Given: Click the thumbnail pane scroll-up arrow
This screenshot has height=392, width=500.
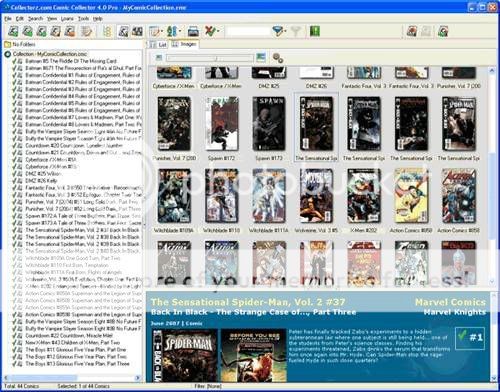Looking at the screenshot, I should pos(492,71).
